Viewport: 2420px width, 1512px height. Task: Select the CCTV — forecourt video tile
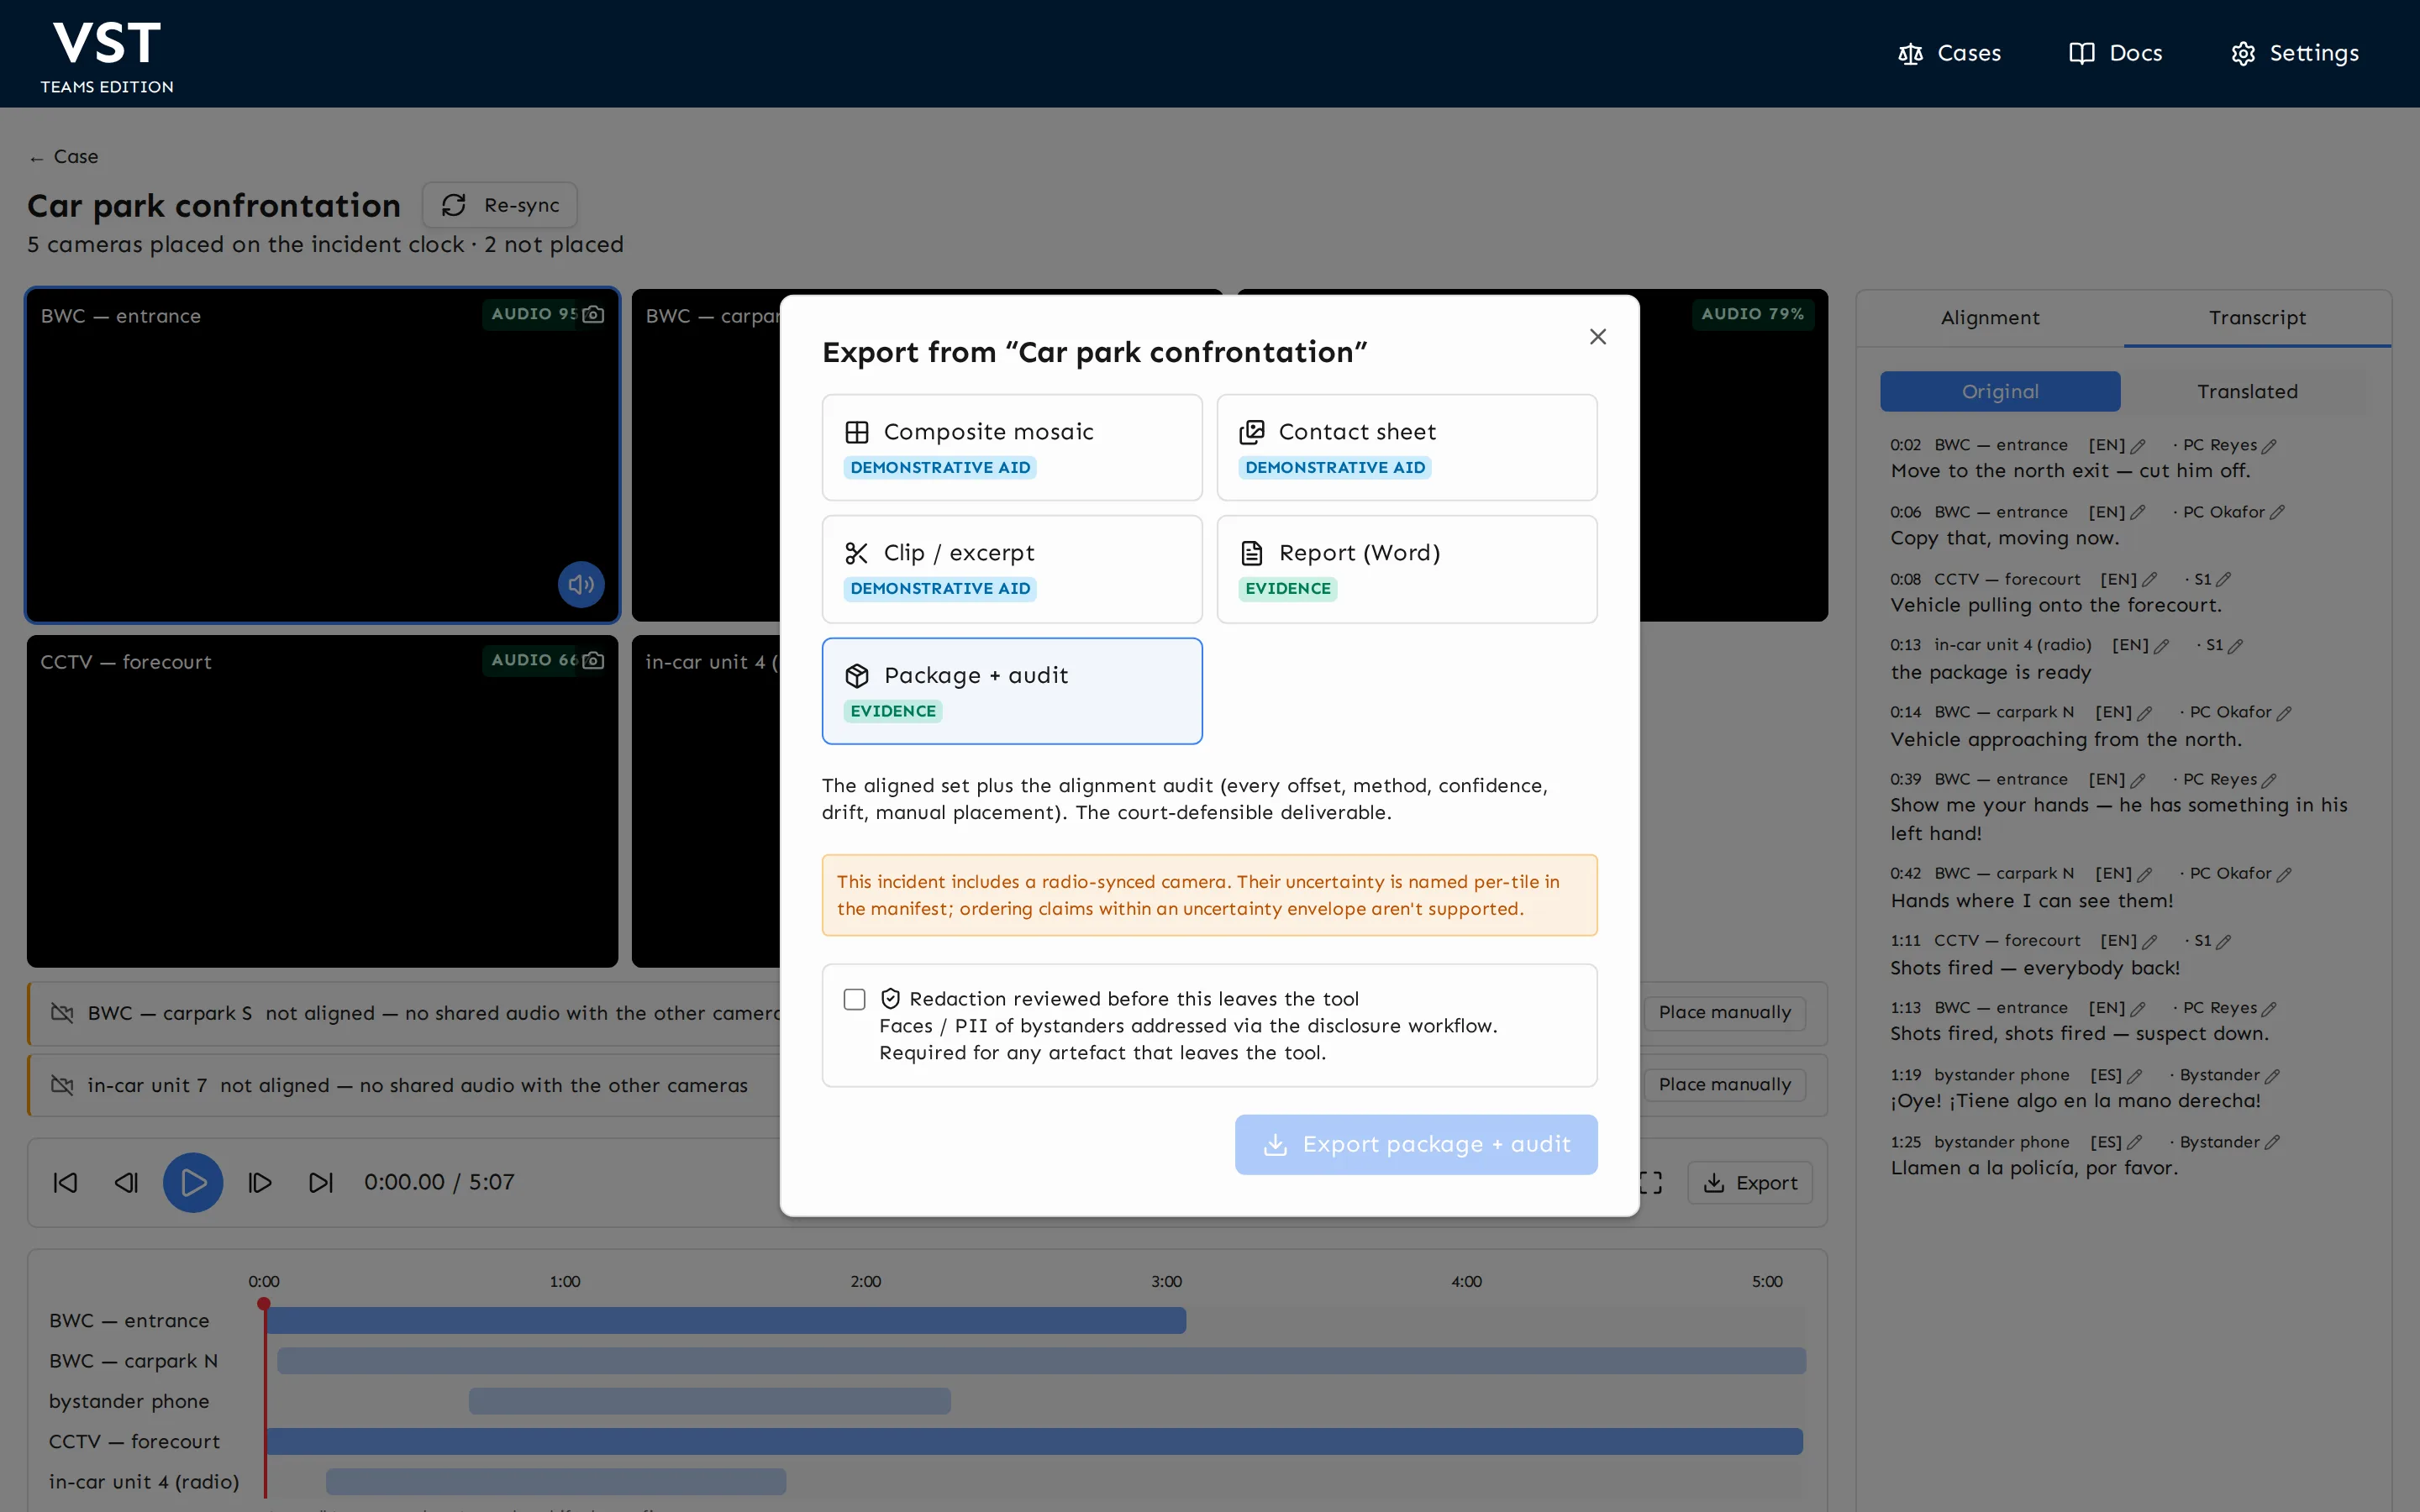coord(322,801)
